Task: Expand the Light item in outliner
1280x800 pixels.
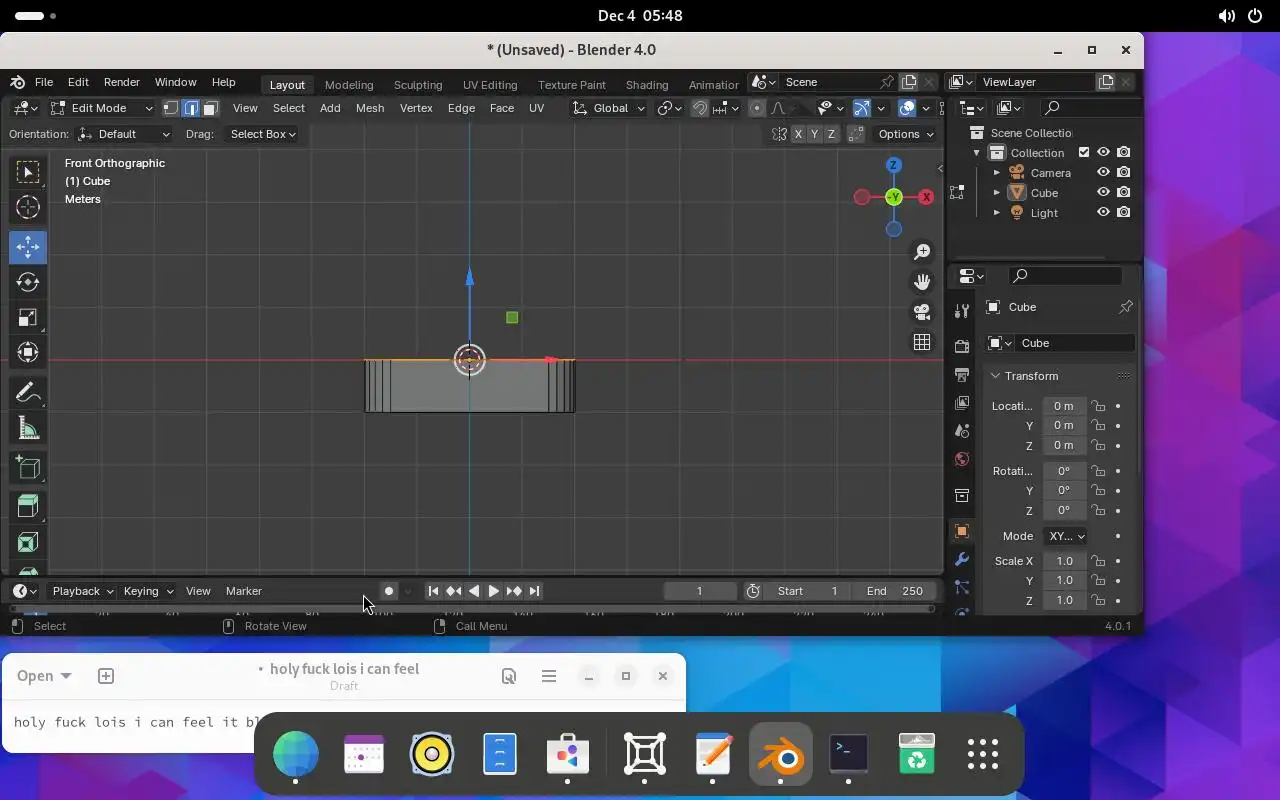Action: (x=997, y=213)
